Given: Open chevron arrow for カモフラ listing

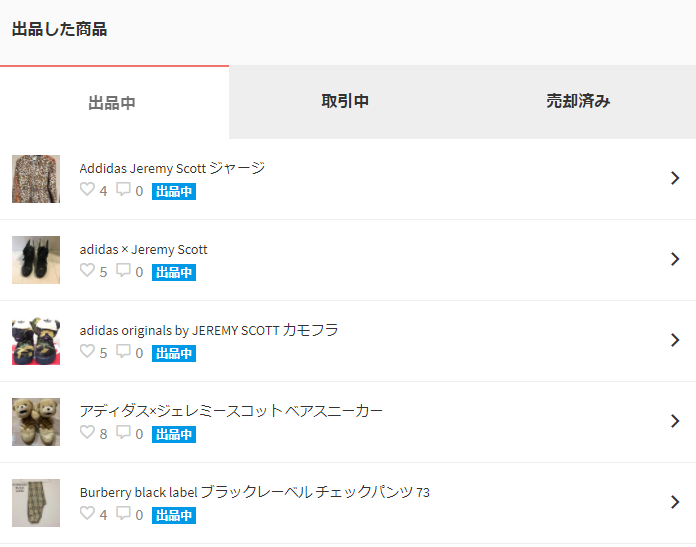Looking at the screenshot, I should 675,340.
